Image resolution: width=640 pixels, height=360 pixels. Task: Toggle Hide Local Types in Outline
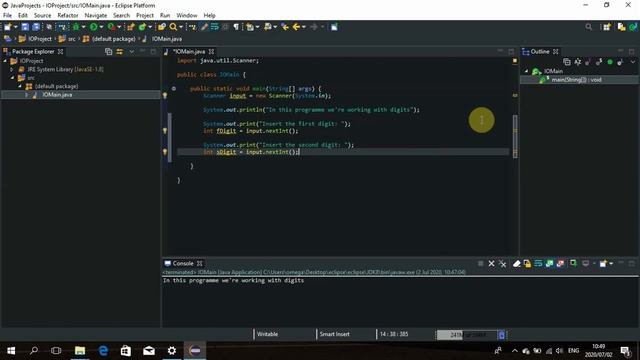click(620, 62)
